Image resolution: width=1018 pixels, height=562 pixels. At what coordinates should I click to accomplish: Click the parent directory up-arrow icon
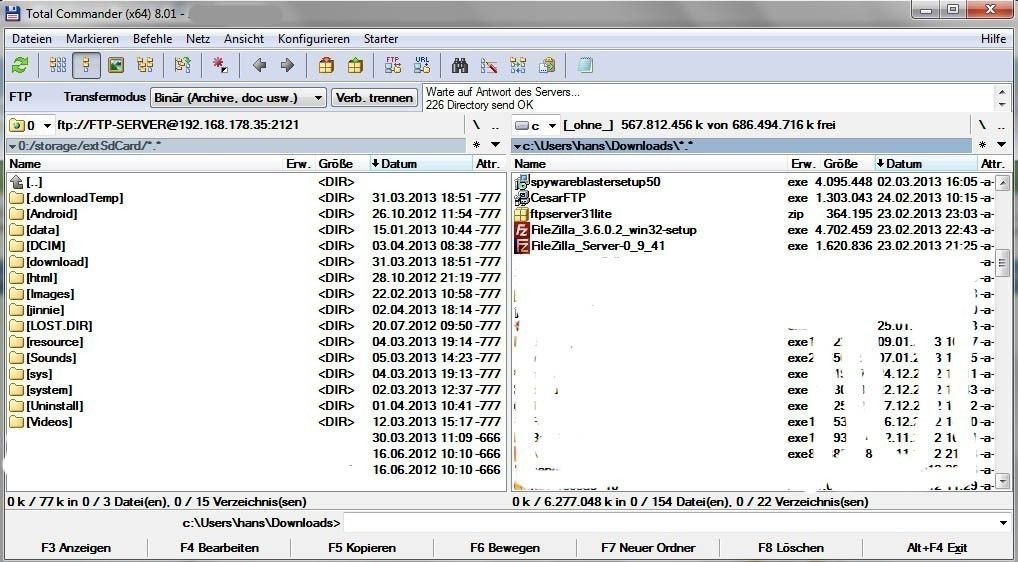[x=17, y=182]
